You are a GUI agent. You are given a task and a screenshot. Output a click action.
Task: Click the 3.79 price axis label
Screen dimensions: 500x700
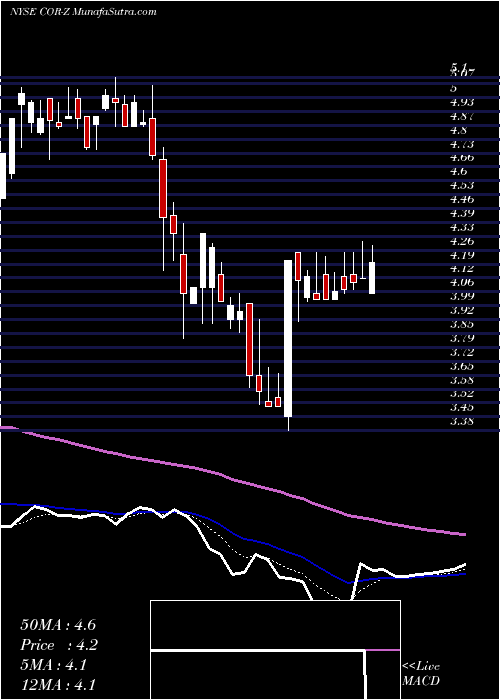click(x=462, y=338)
